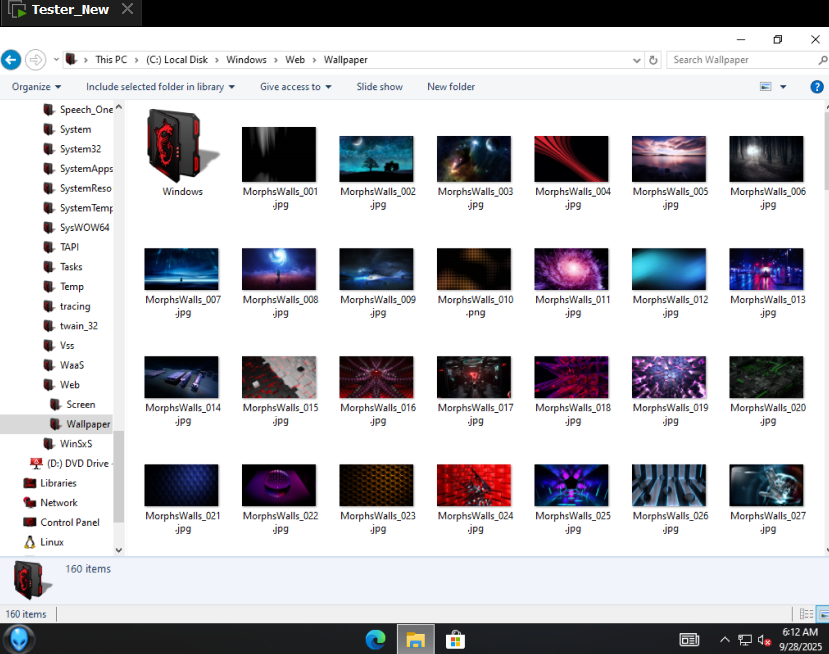
Task: Select MorphsWalls_027.jpg thumbnail
Action: pyautogui.click(x=767, y=485)
